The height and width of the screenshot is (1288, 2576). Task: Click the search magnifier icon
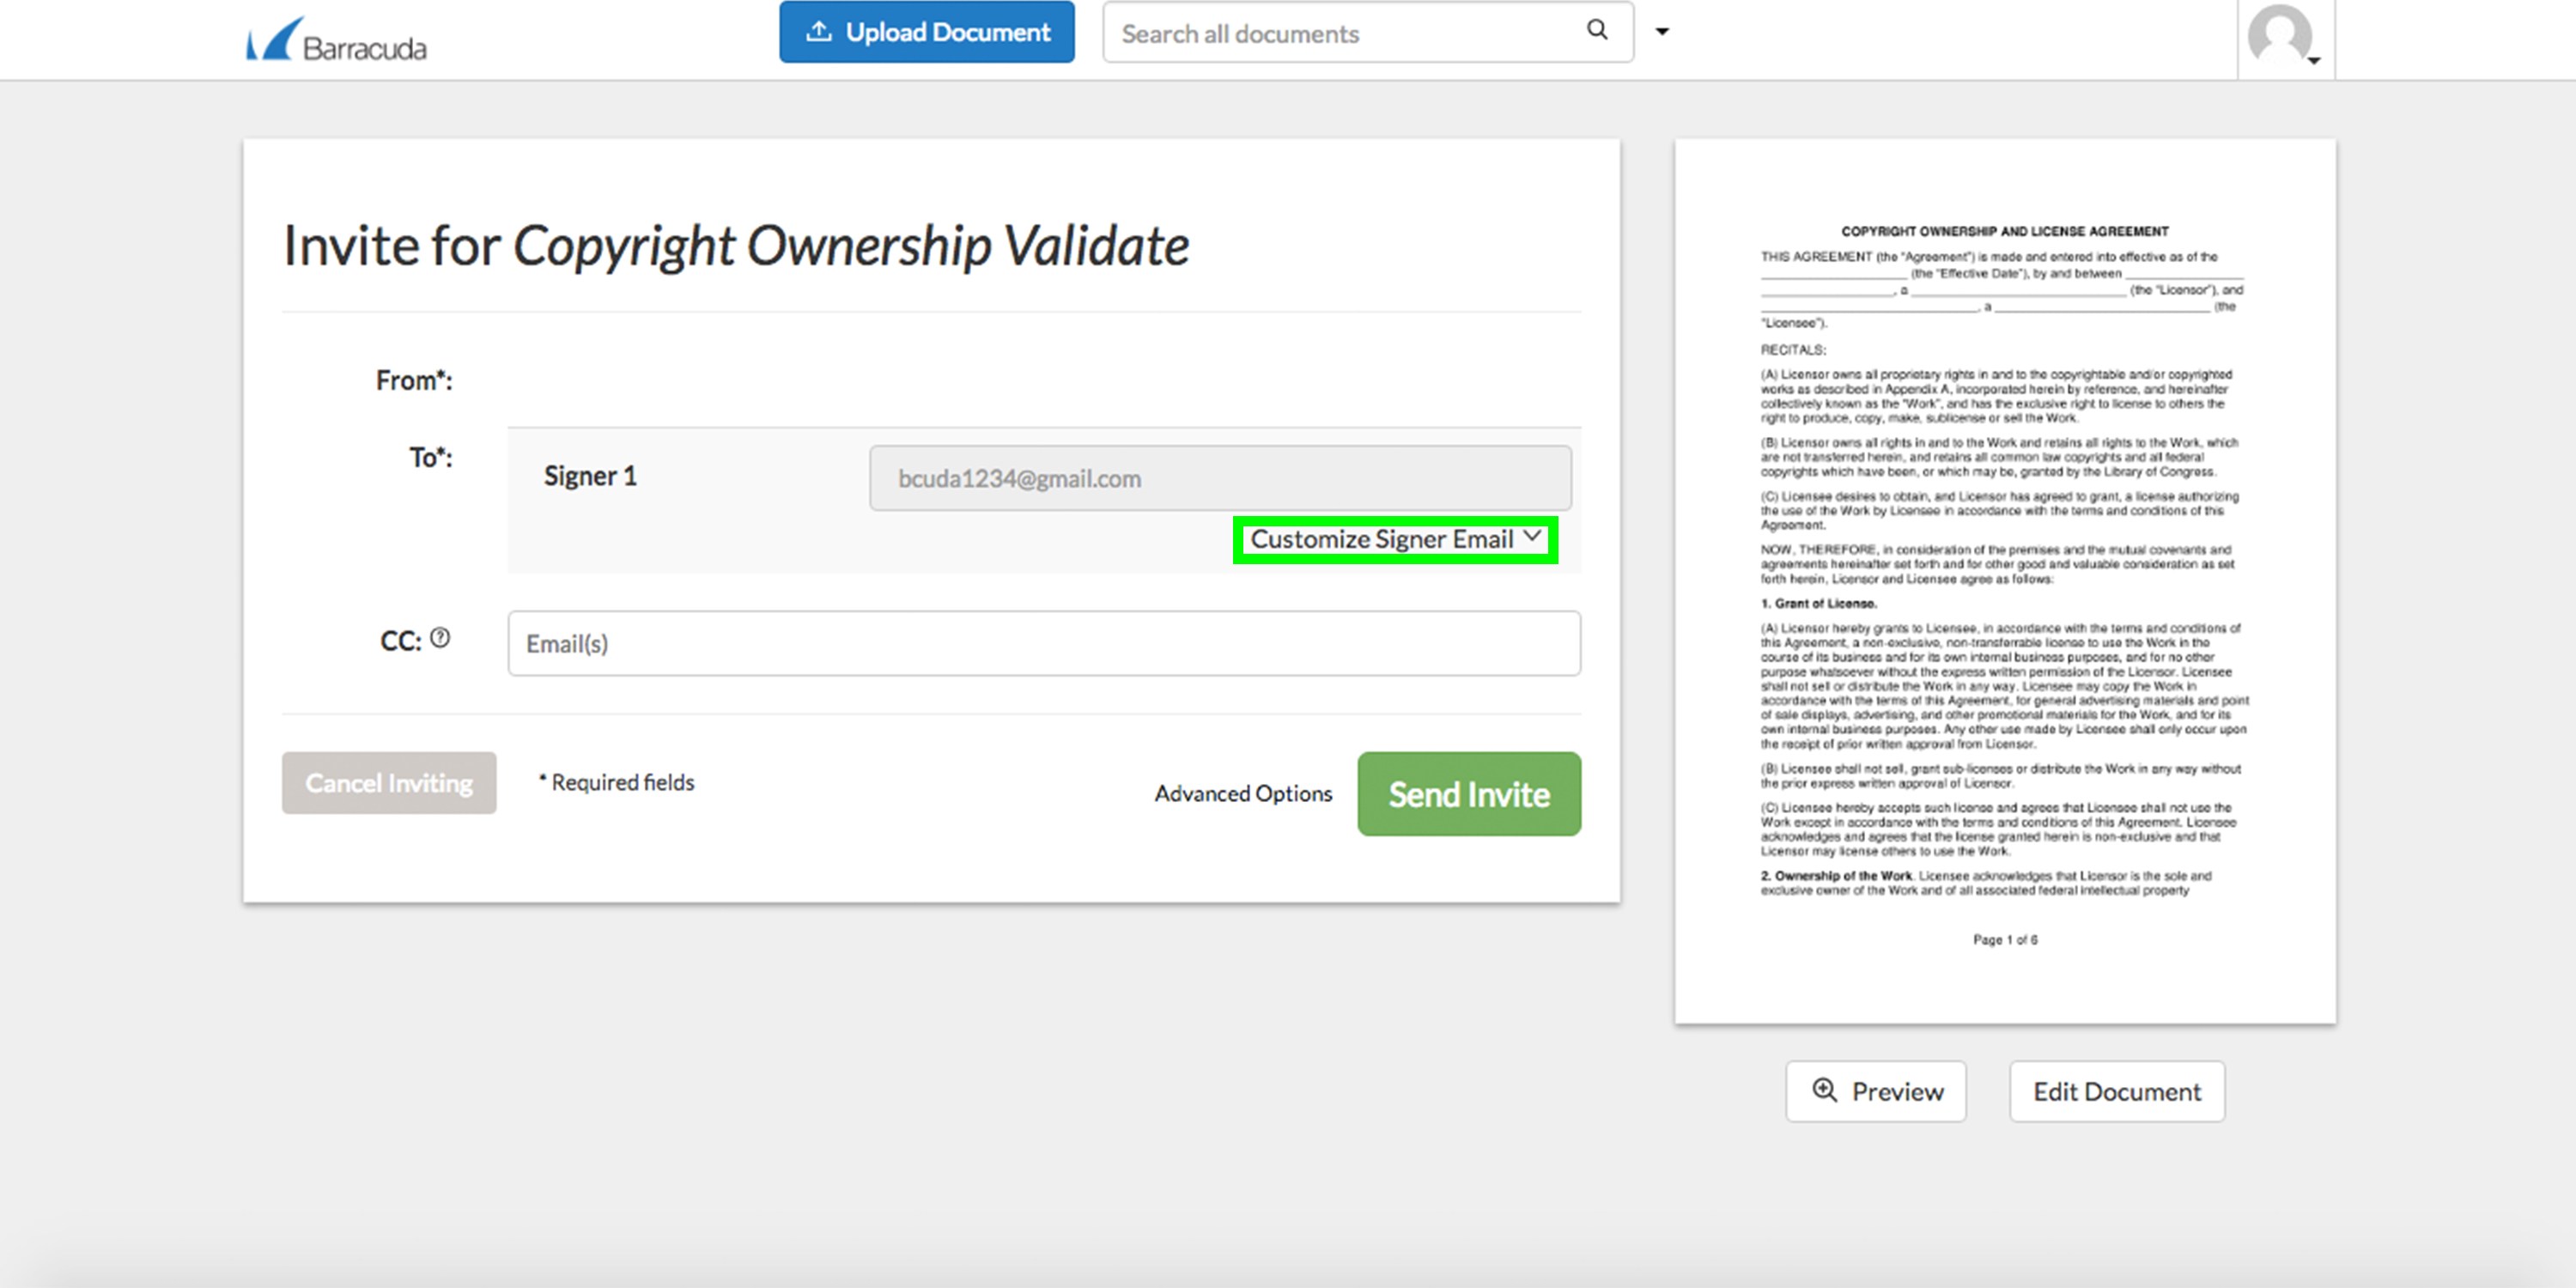coord(1597,30)
